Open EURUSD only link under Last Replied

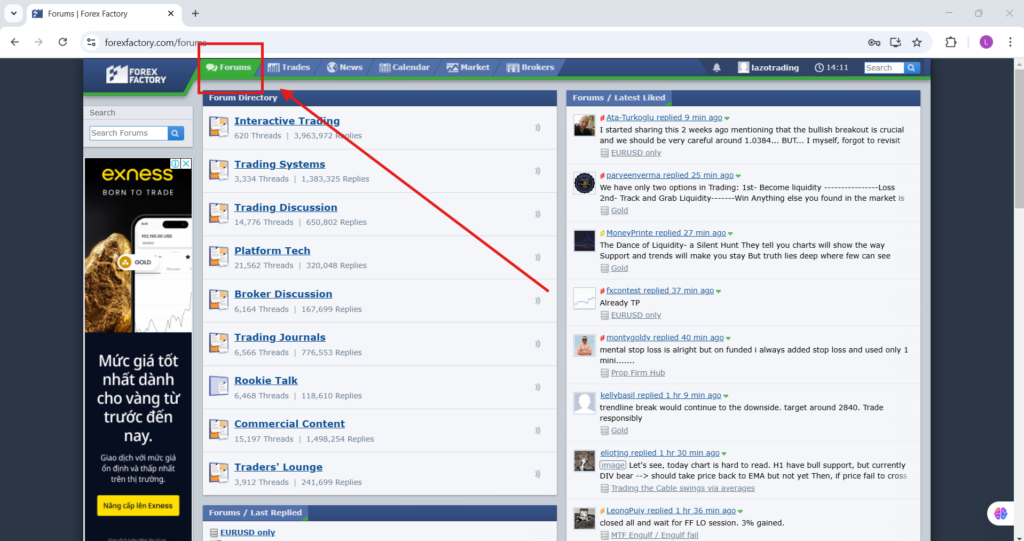248,533
